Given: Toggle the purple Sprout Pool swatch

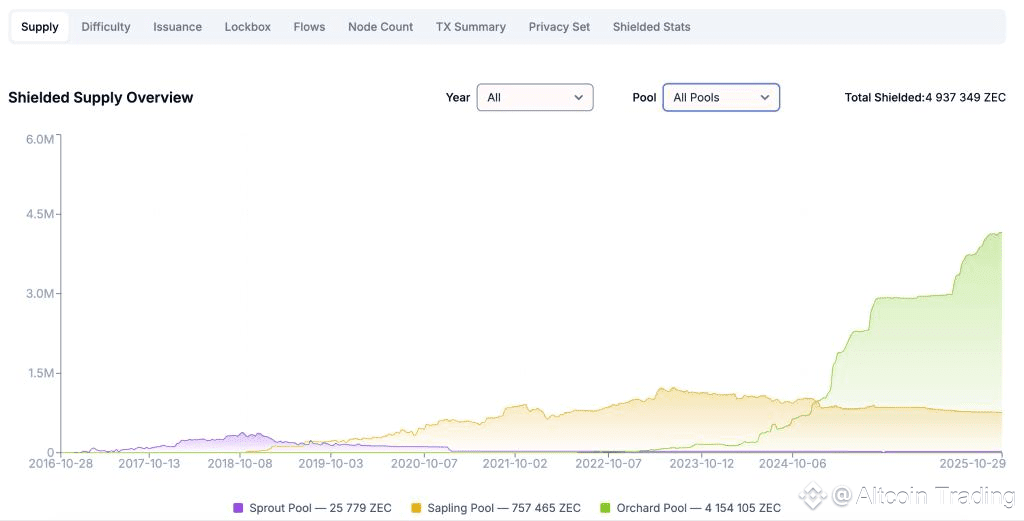Looking at the screenshot, I should 238,508.
